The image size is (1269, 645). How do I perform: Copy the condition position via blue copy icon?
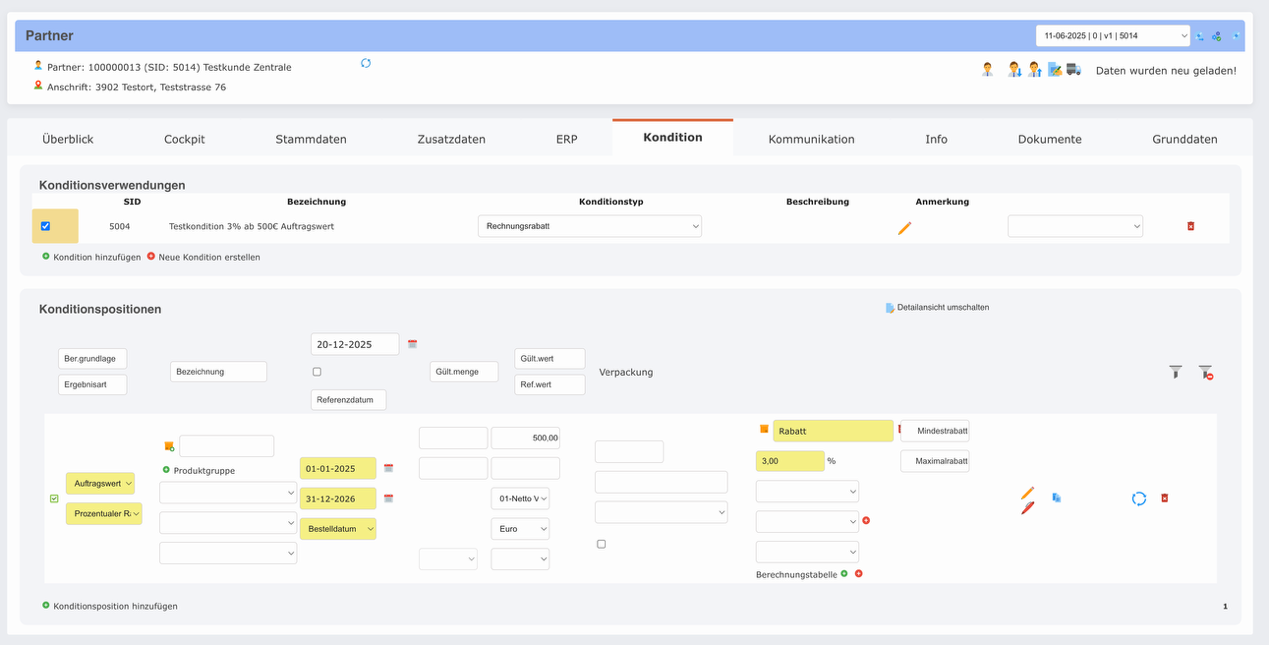click(1056, 497)
